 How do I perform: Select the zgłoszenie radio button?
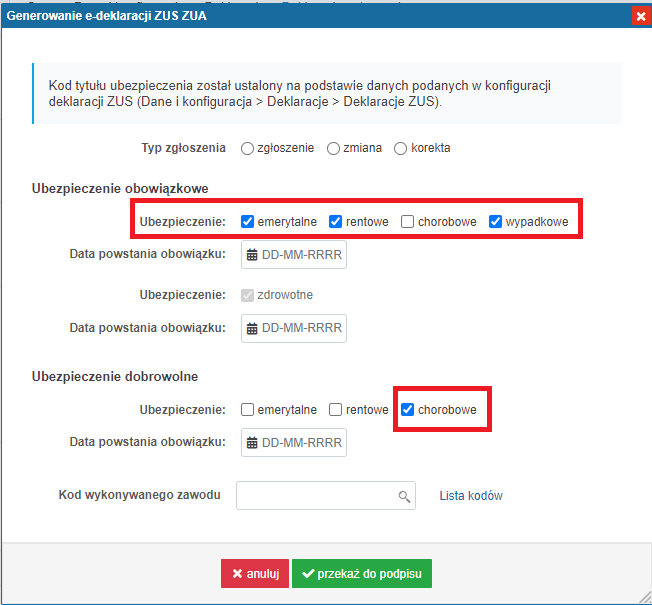(247, 148)
